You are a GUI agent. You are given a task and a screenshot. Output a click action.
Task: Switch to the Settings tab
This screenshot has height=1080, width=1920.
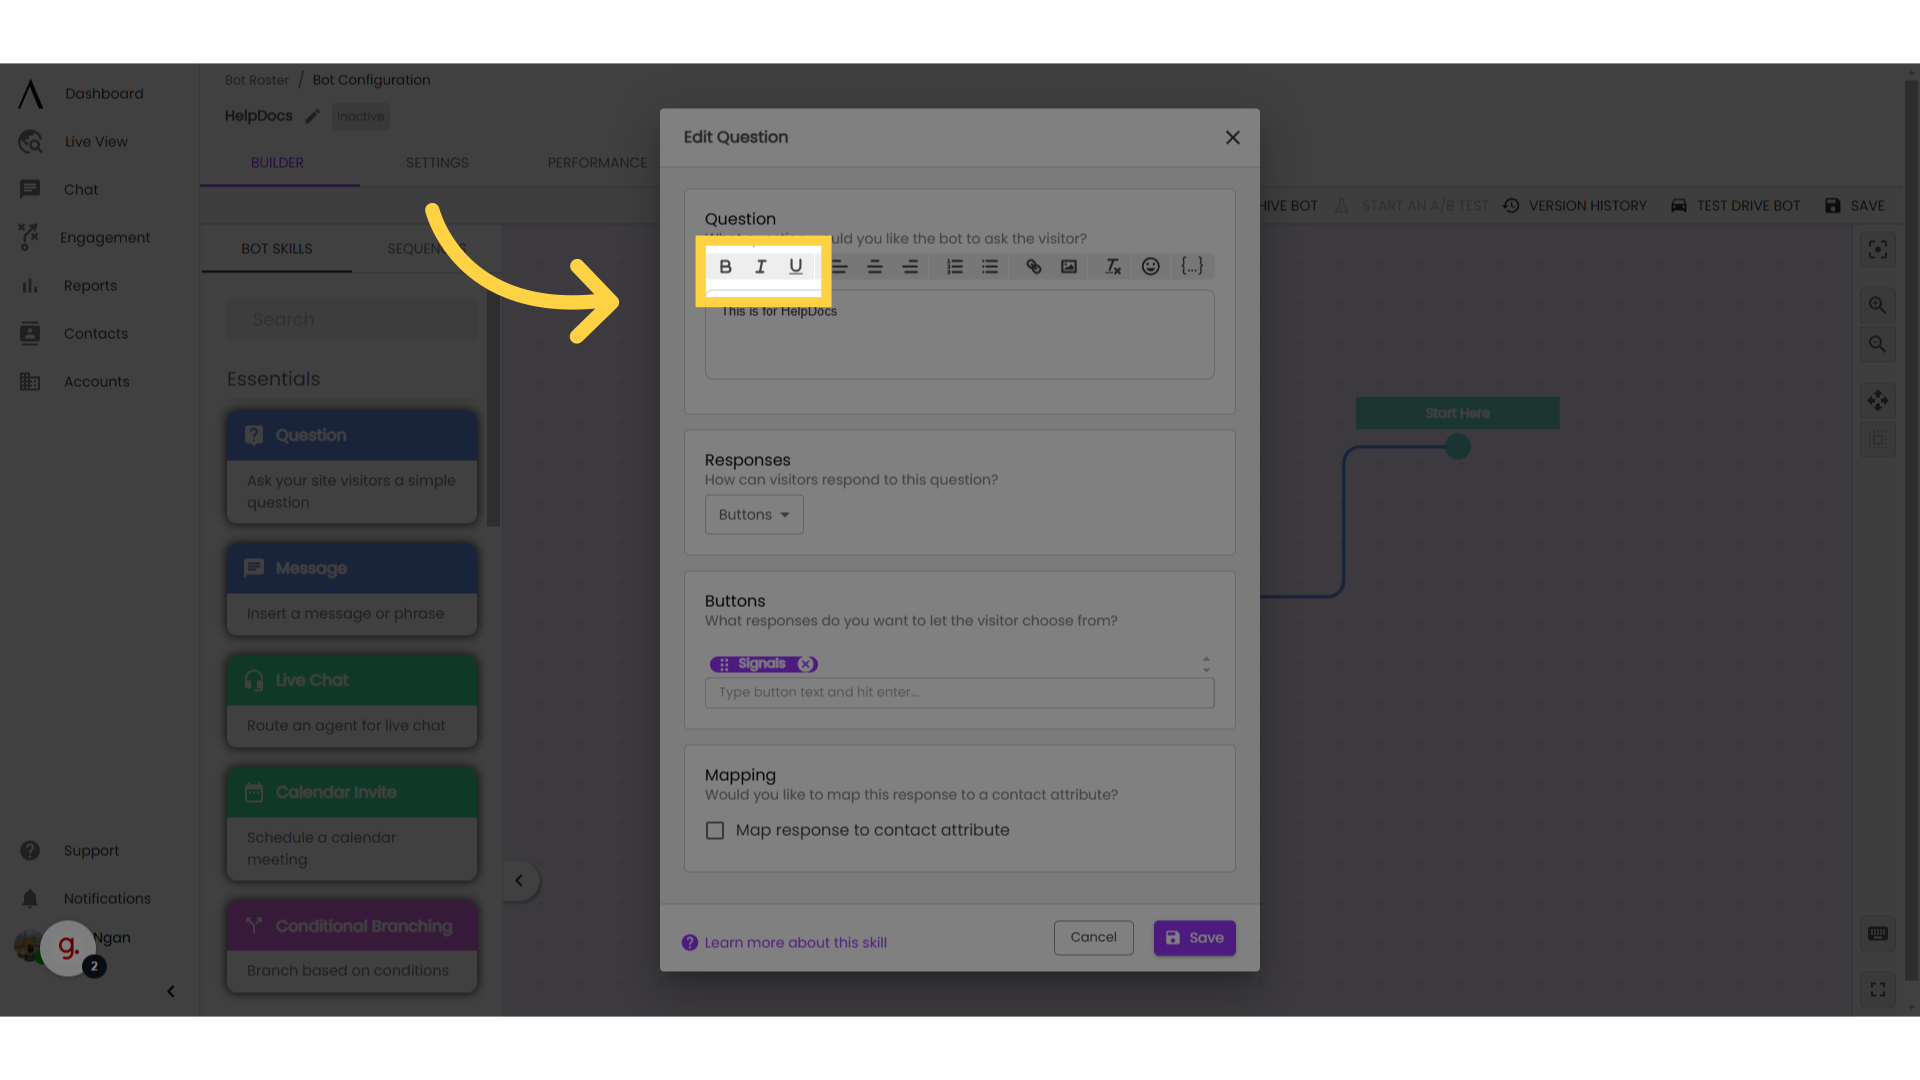437,163
